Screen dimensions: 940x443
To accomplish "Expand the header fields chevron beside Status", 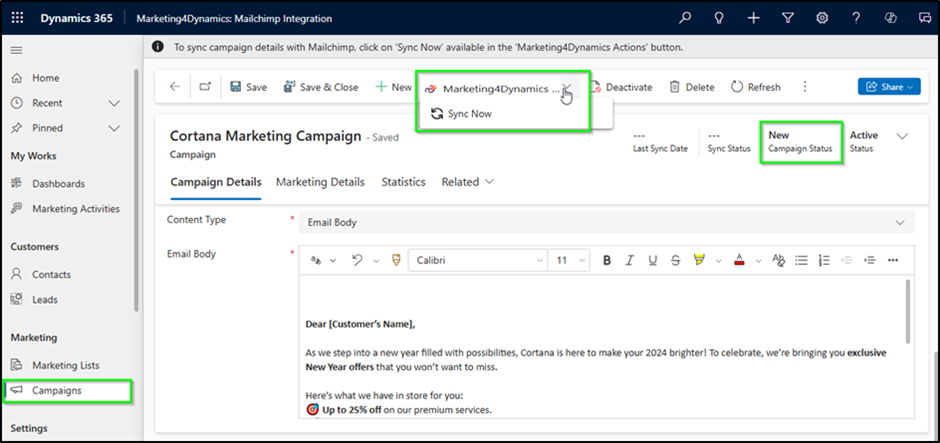I will 902,136.
